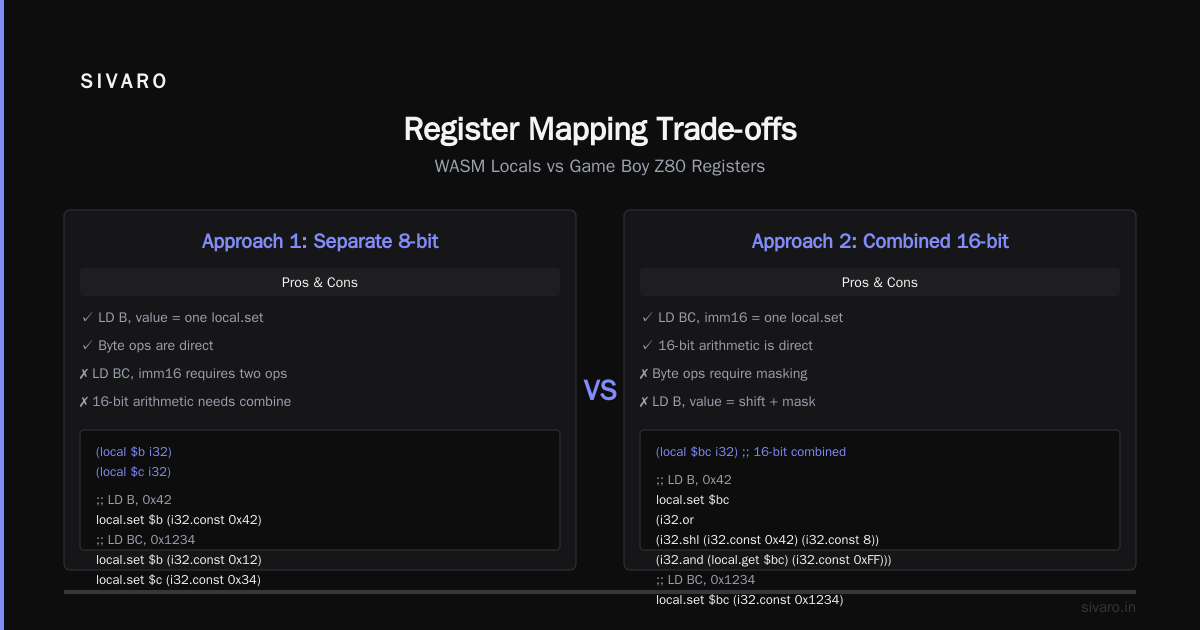
Task: Click the '(local $bc i32) ;; 16-bit combined' line
Action: pos(751,452)
